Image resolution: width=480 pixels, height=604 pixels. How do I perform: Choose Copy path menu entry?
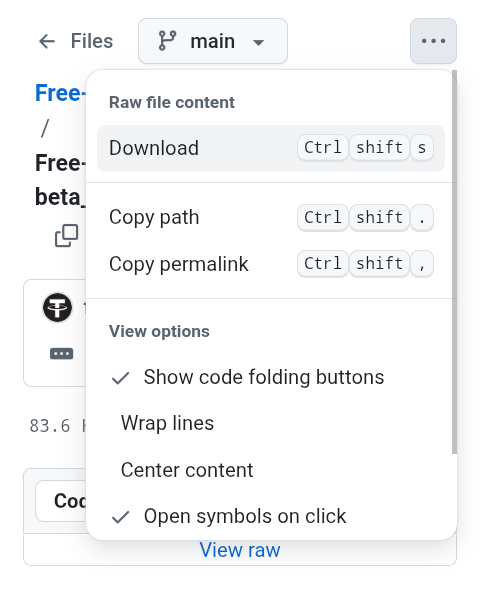tap(271, 218)
